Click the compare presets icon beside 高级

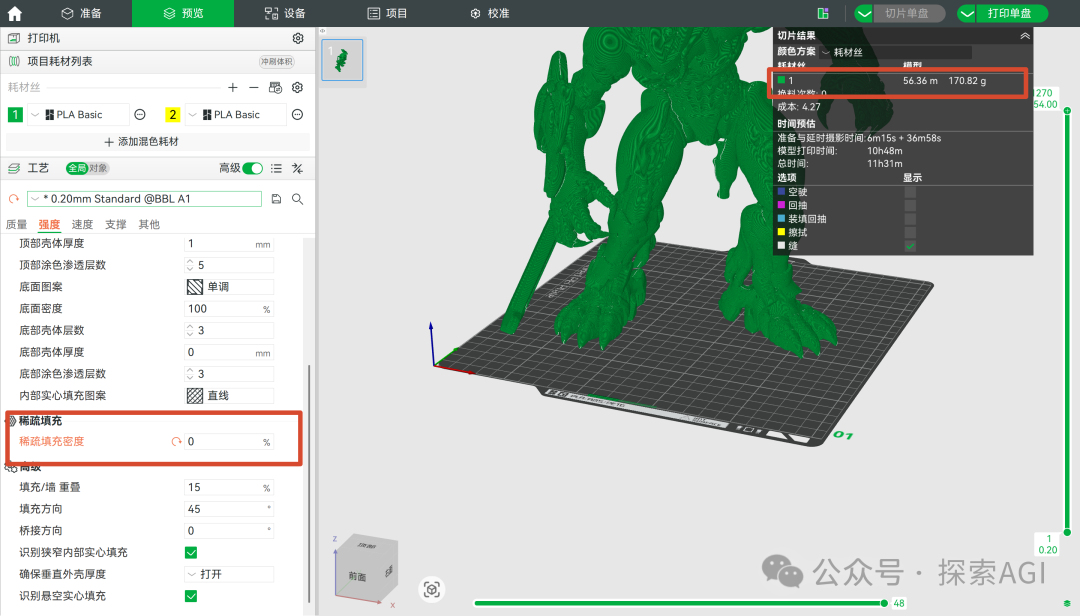tap(297, 168)
